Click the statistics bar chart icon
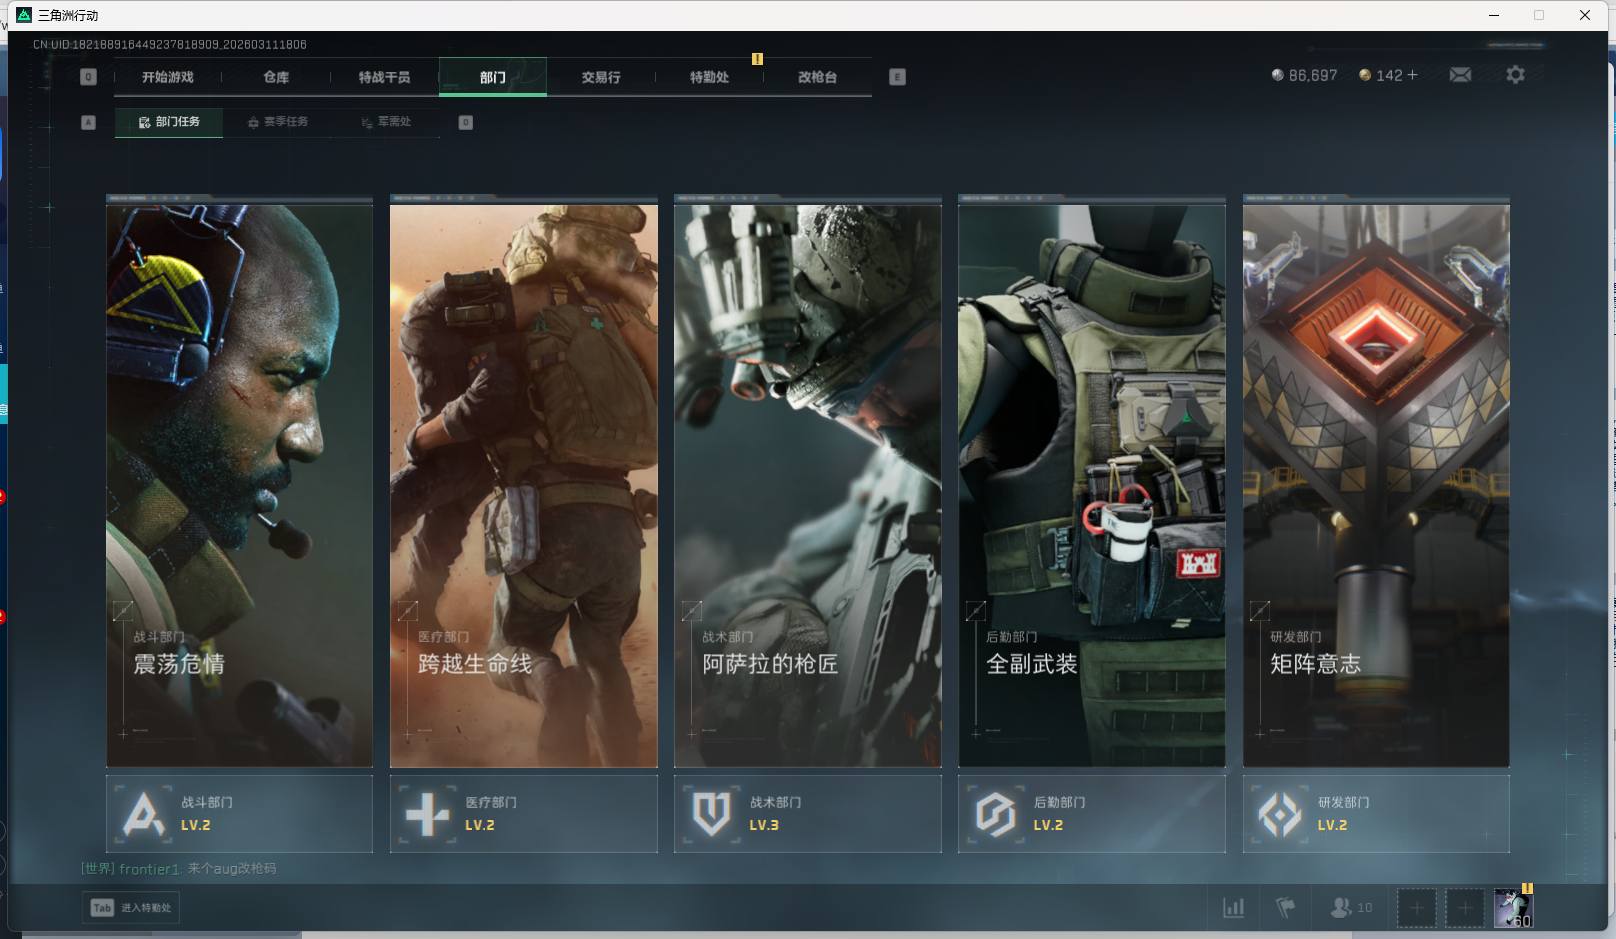1616x939 pixels. click(1234, 908)
